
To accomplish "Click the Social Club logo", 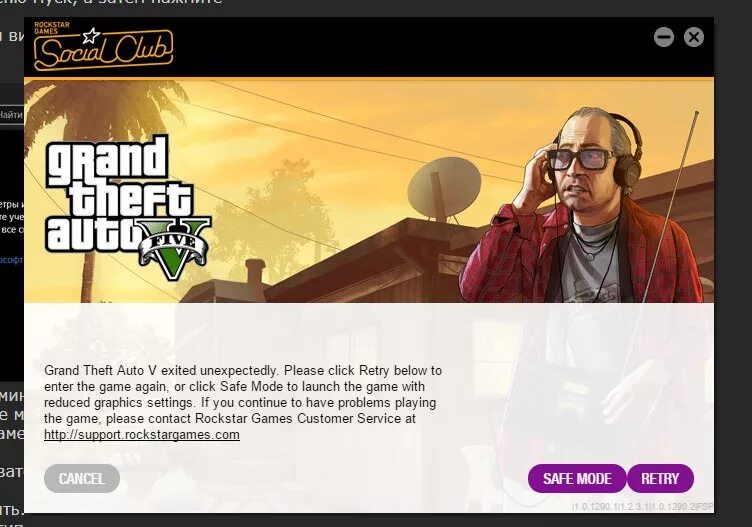I will (x=103, y=46).
